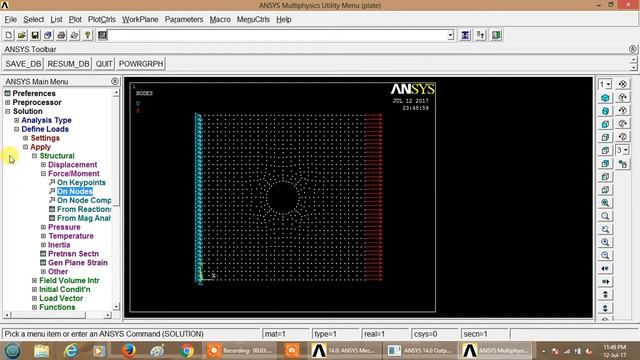Screen dimensions: 640x360
Task: Click the command prompt icon beside the input box
Action: (102, 35)
